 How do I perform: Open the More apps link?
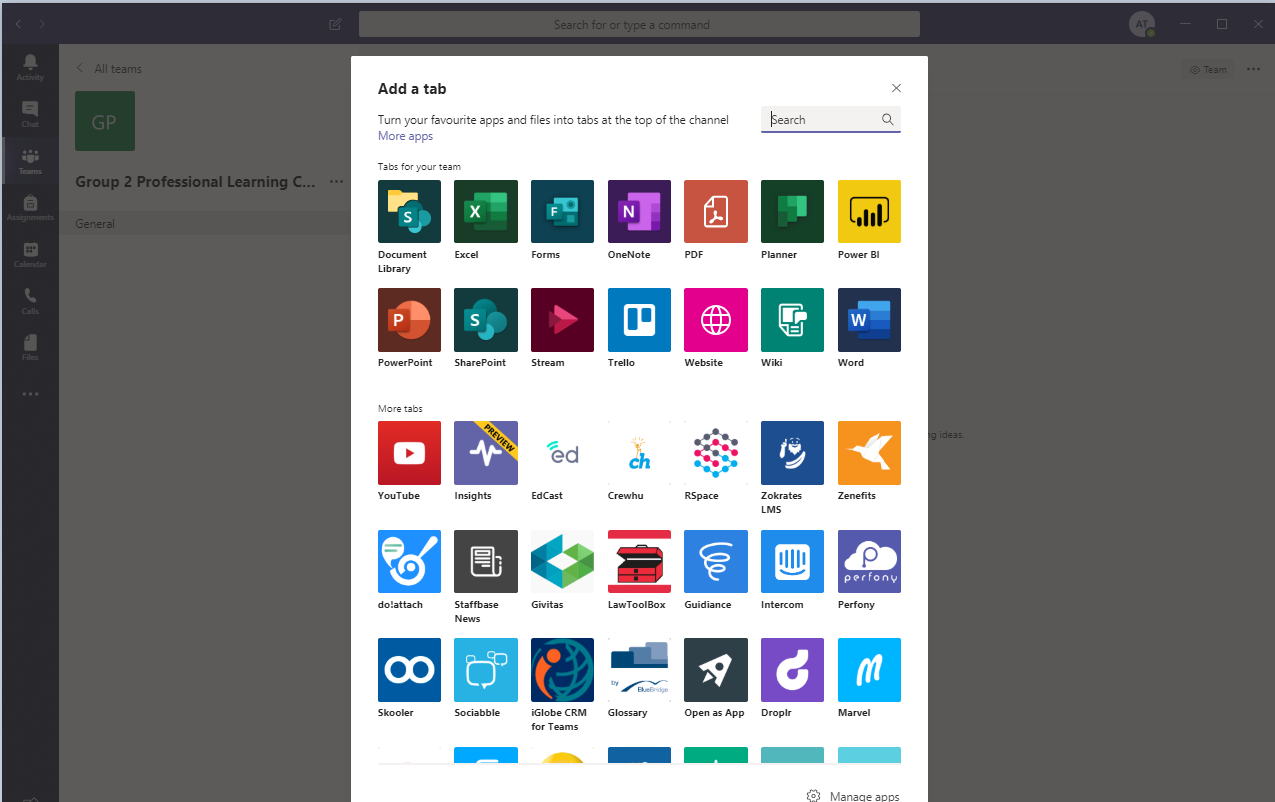tap(405, 136)
